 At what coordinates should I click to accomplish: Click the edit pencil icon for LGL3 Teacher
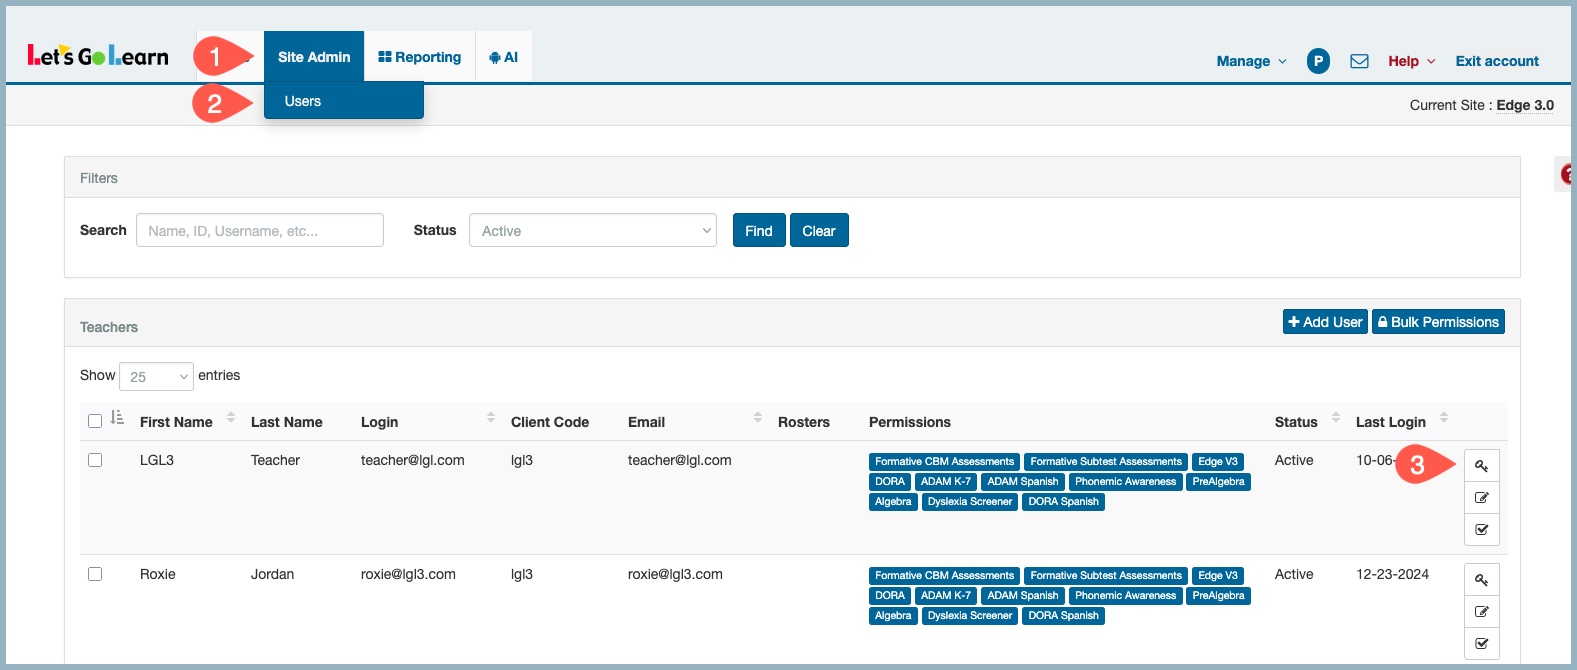coord(1481,498)
